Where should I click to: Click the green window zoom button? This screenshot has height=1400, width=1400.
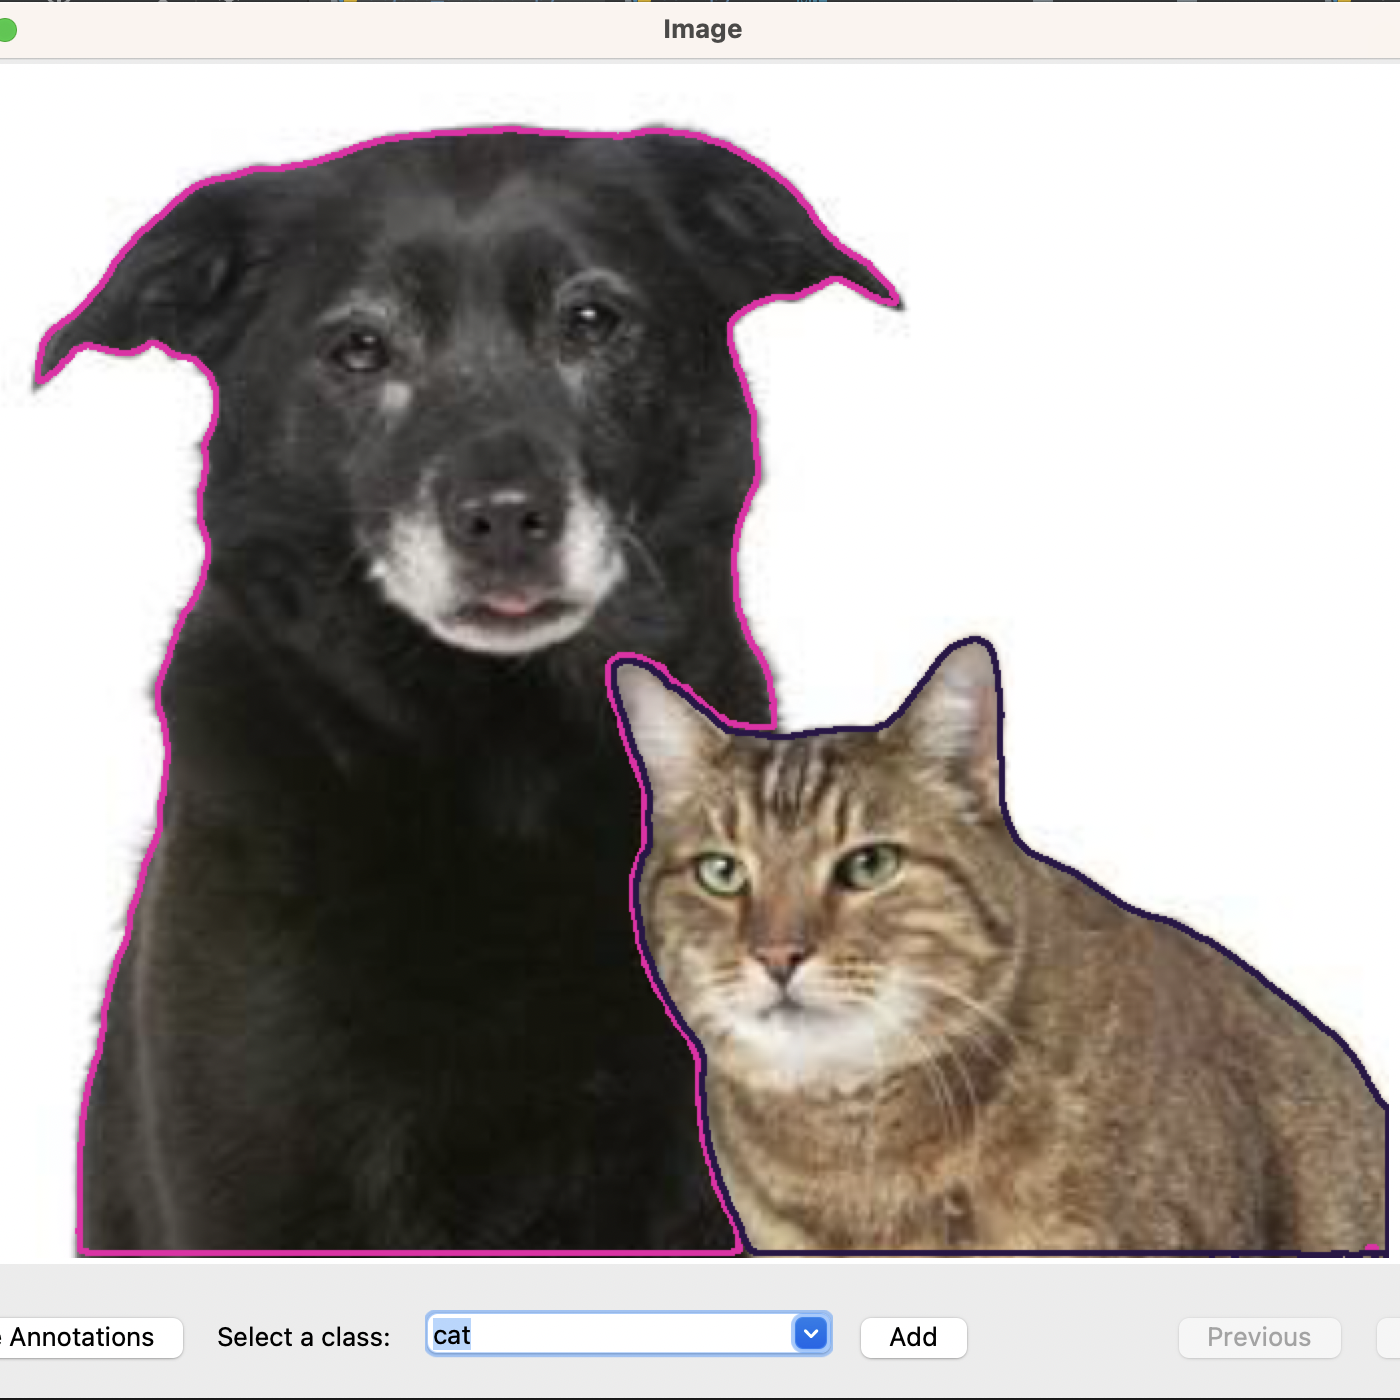pos(6,30)
